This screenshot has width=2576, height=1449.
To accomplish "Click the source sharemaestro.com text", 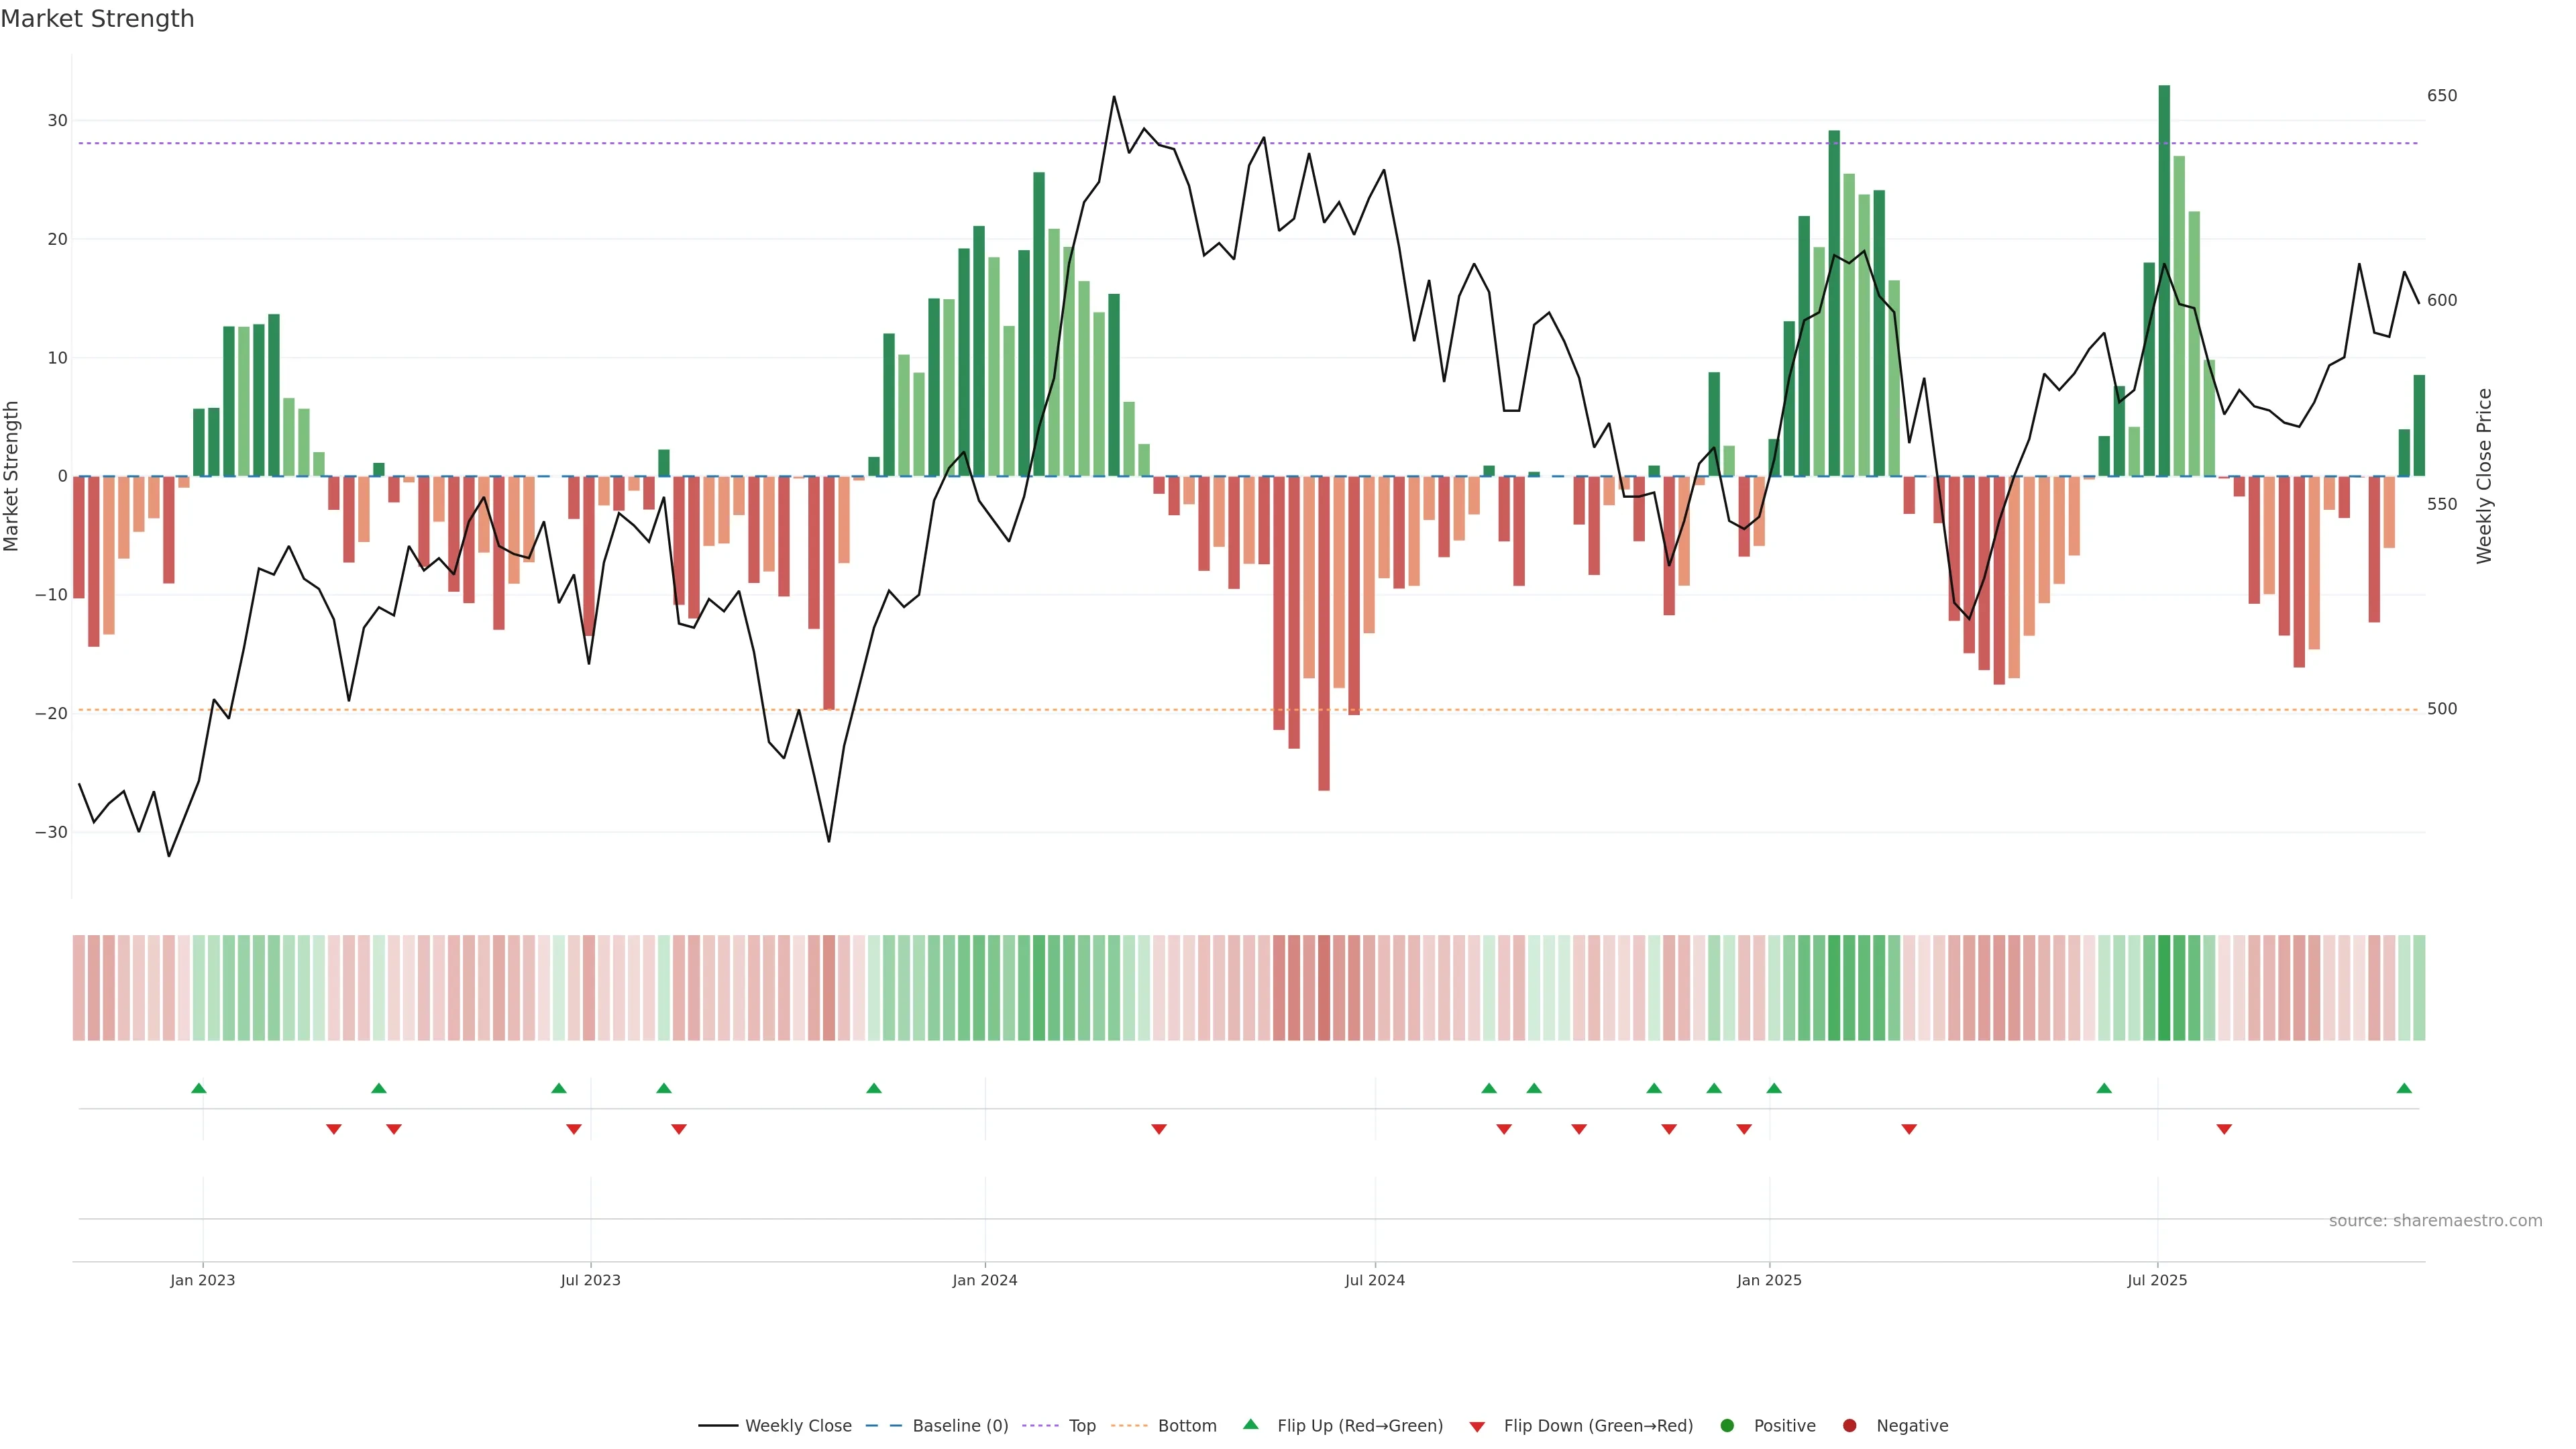I will pos(2435,1221).
